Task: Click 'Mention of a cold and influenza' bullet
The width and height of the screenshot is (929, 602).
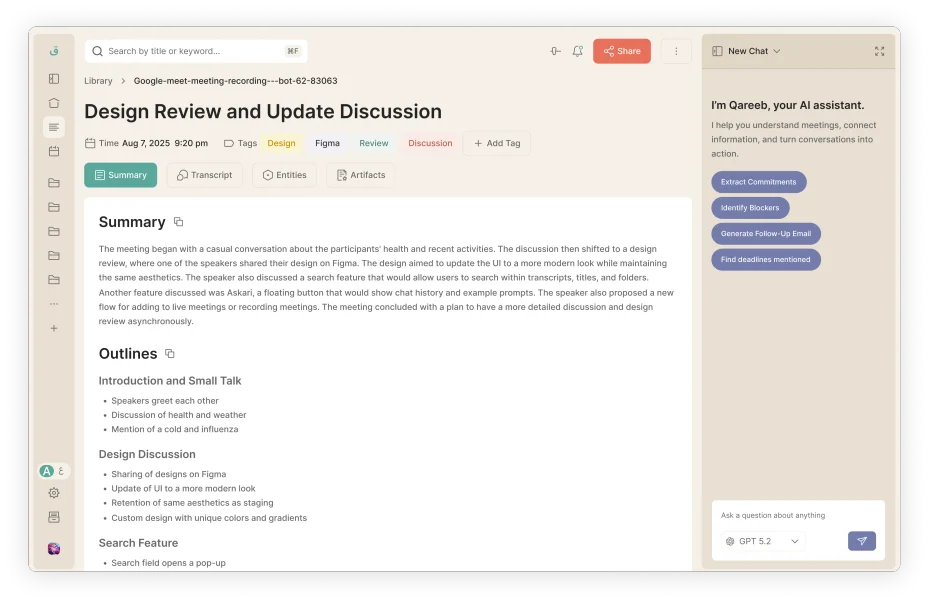Action: tap(175, 430)
